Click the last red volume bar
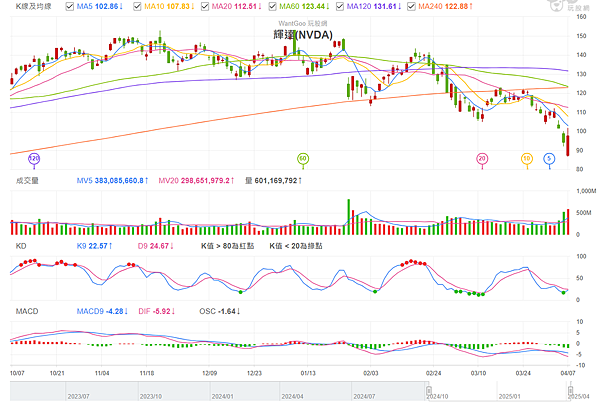This screenshot has height=405, width=600. pos(568,222)
